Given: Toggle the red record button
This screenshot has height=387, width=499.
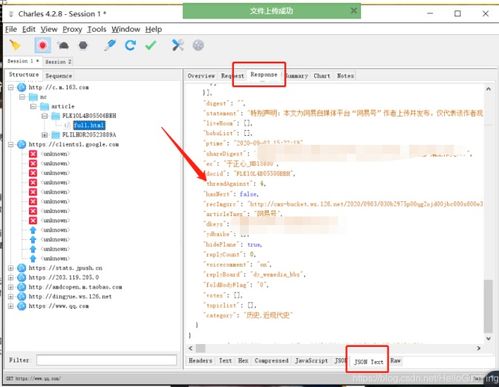Looking at the screenshot, I should point(43,45).
